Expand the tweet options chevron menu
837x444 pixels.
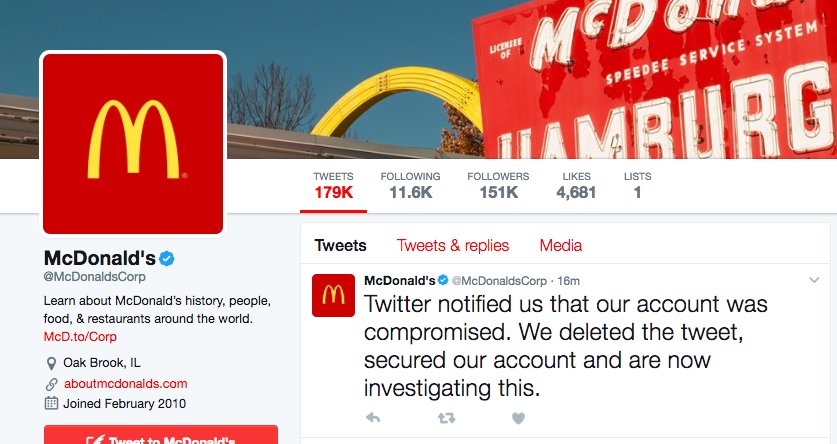coord(814,280)
